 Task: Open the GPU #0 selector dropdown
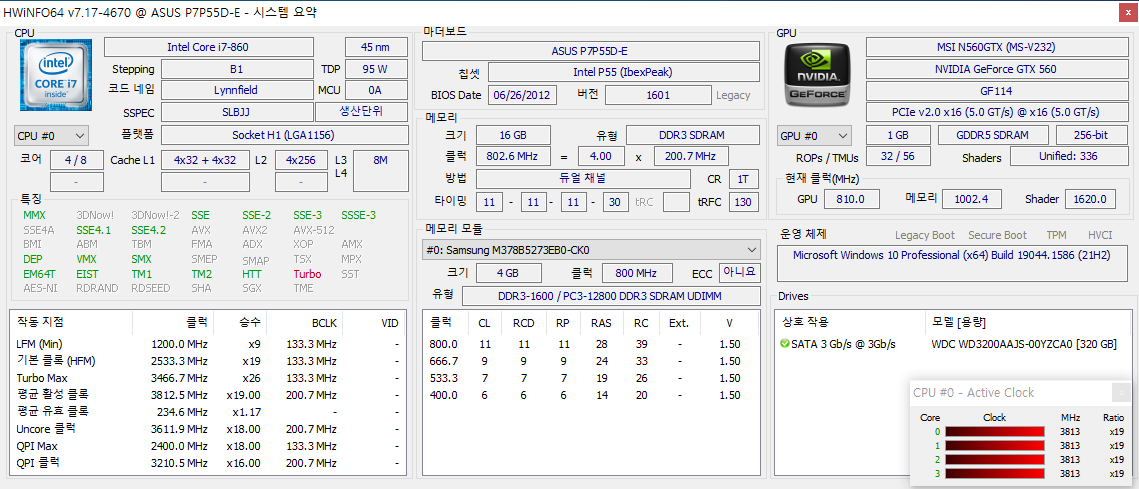pyautogui.click(x=814, y=136)
